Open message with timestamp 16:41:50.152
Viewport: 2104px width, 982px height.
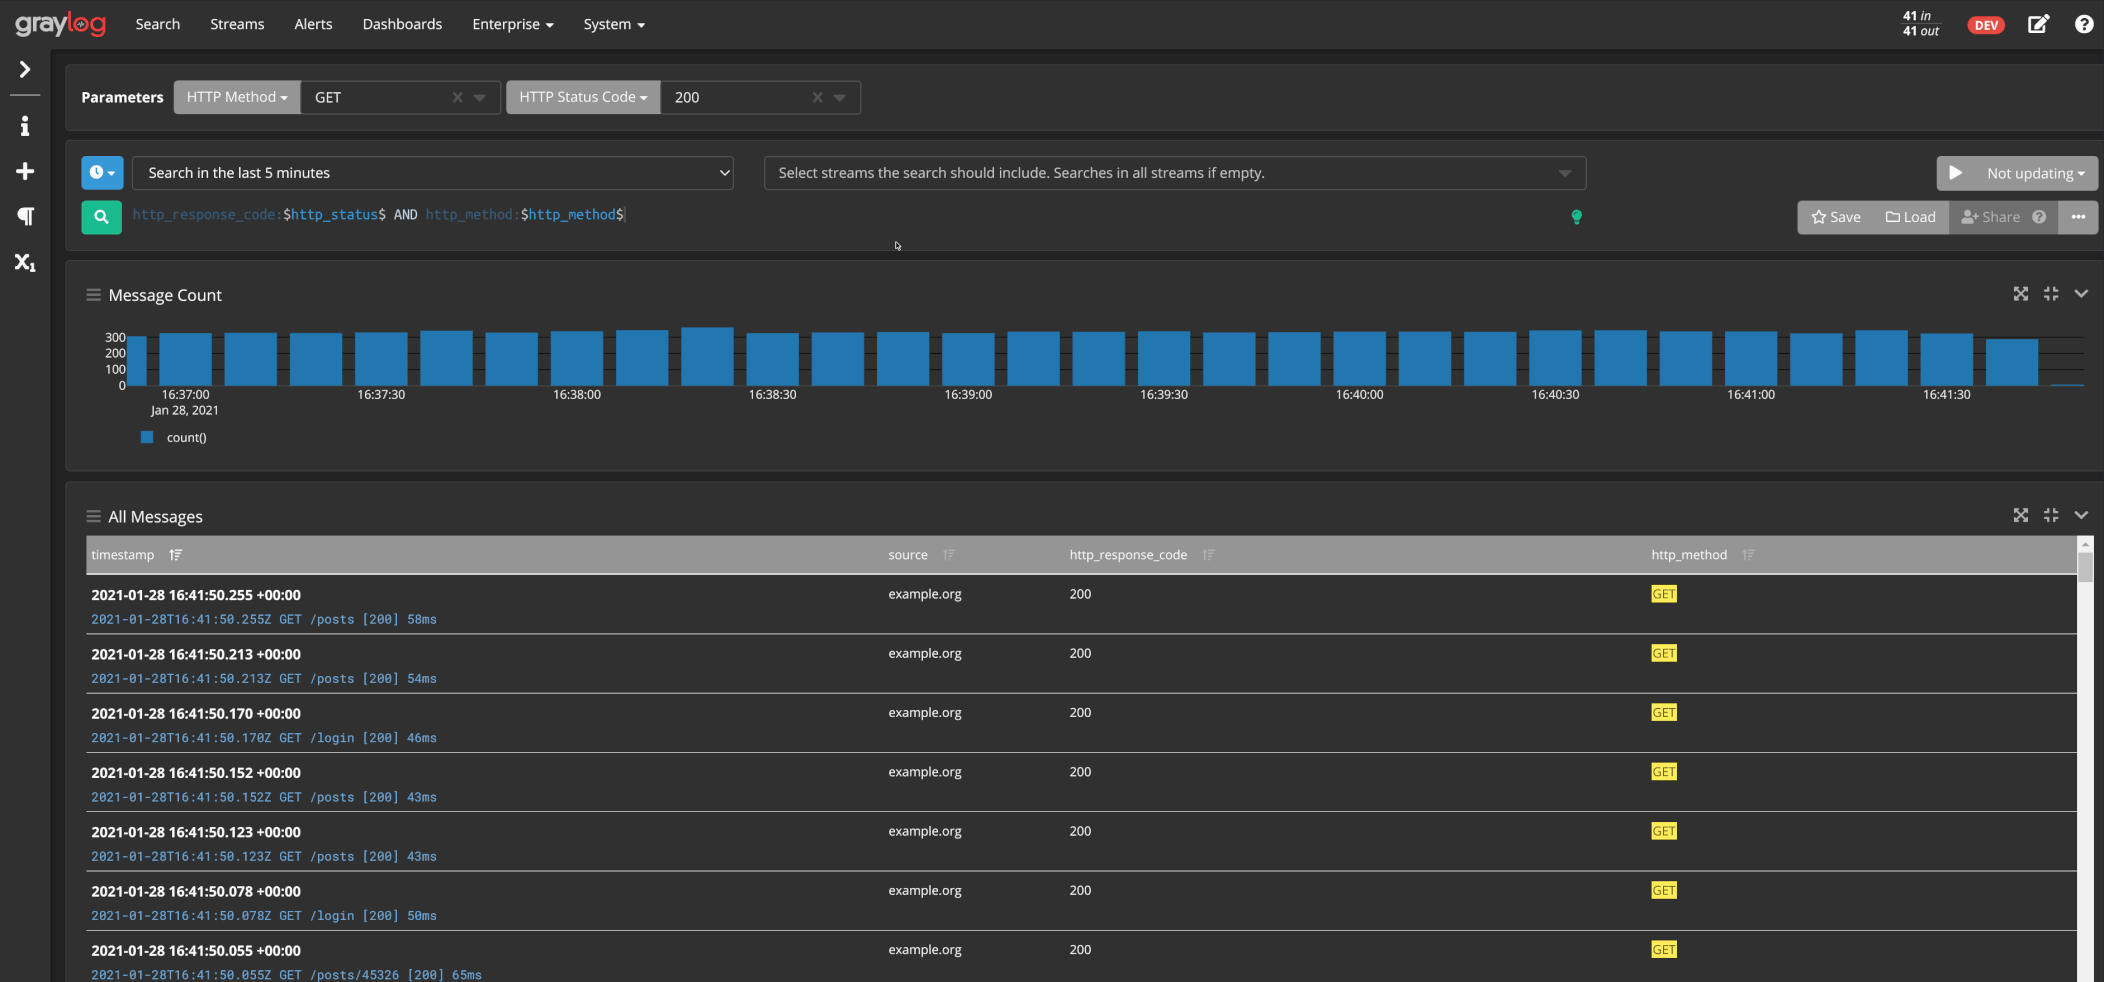(196, 773)
